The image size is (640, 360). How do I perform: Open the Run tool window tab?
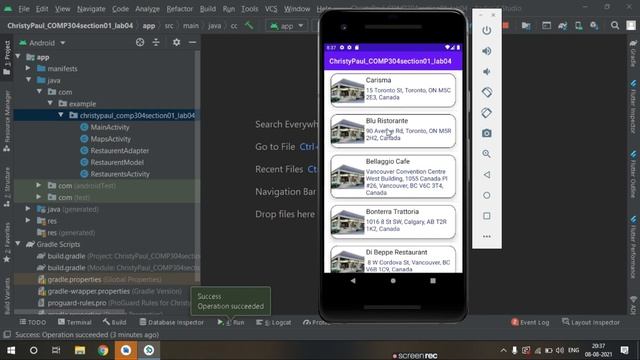coord(231,322)
